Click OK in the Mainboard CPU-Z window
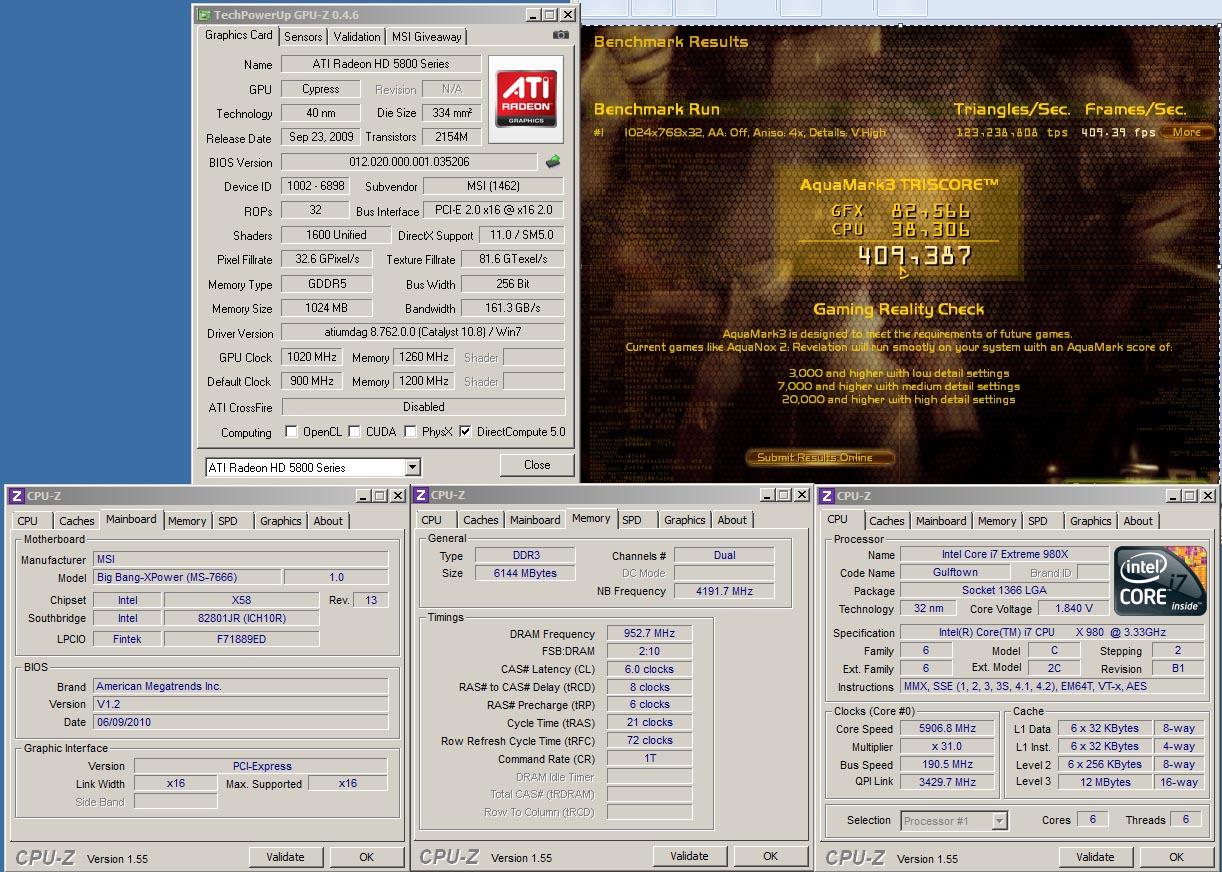 367,857
